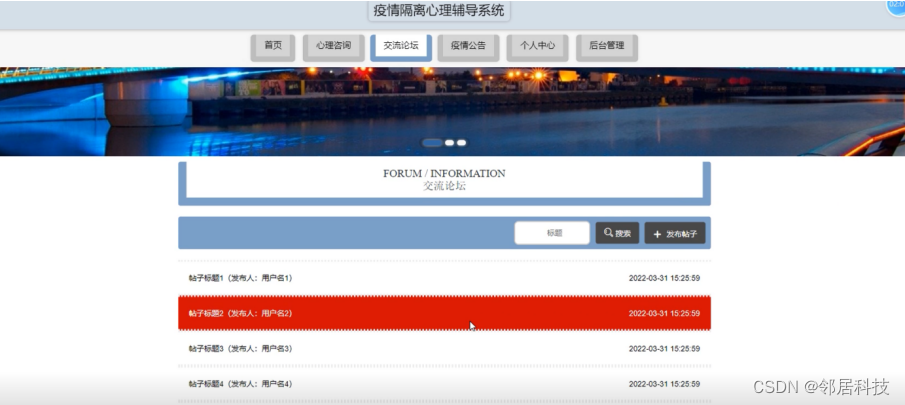
Task: Select the 交流论坛 navigation tab
Action: 401,46
